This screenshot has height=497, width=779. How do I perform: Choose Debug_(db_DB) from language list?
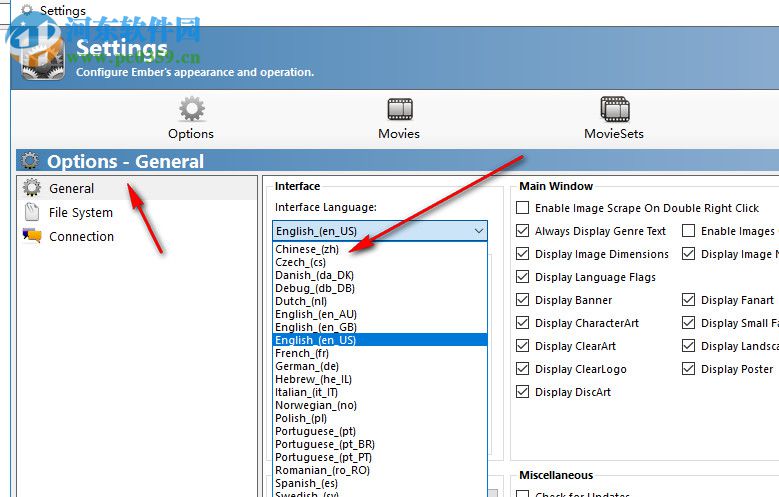click(x=380, y=288)
